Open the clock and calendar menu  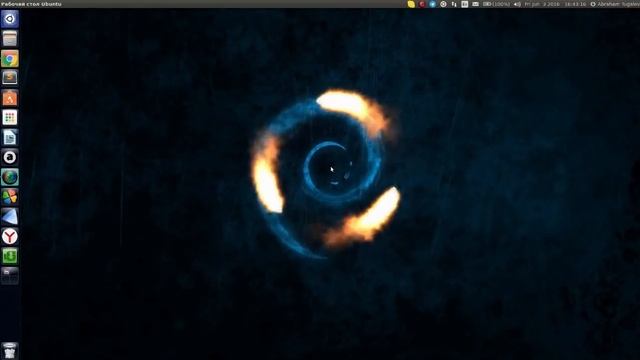tap(555, 4)
